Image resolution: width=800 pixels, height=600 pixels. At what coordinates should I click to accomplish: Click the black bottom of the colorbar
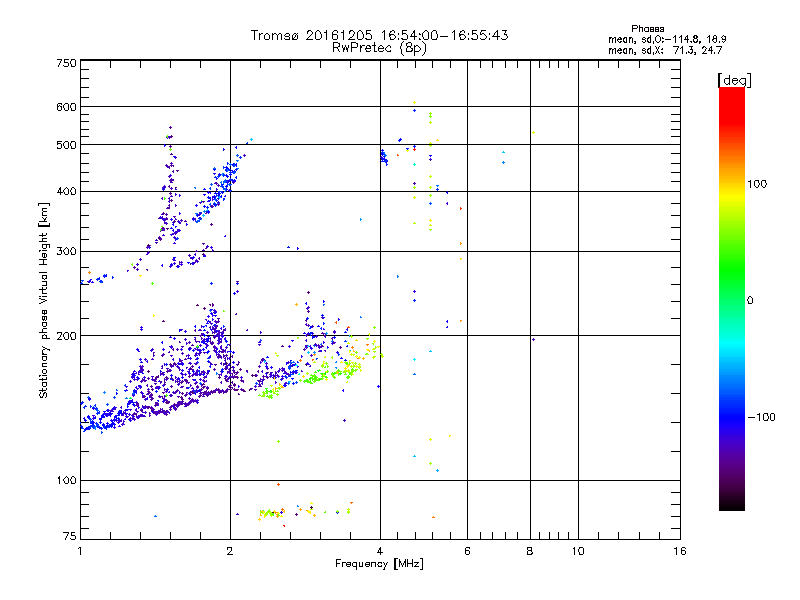click(x=732, y=505)
